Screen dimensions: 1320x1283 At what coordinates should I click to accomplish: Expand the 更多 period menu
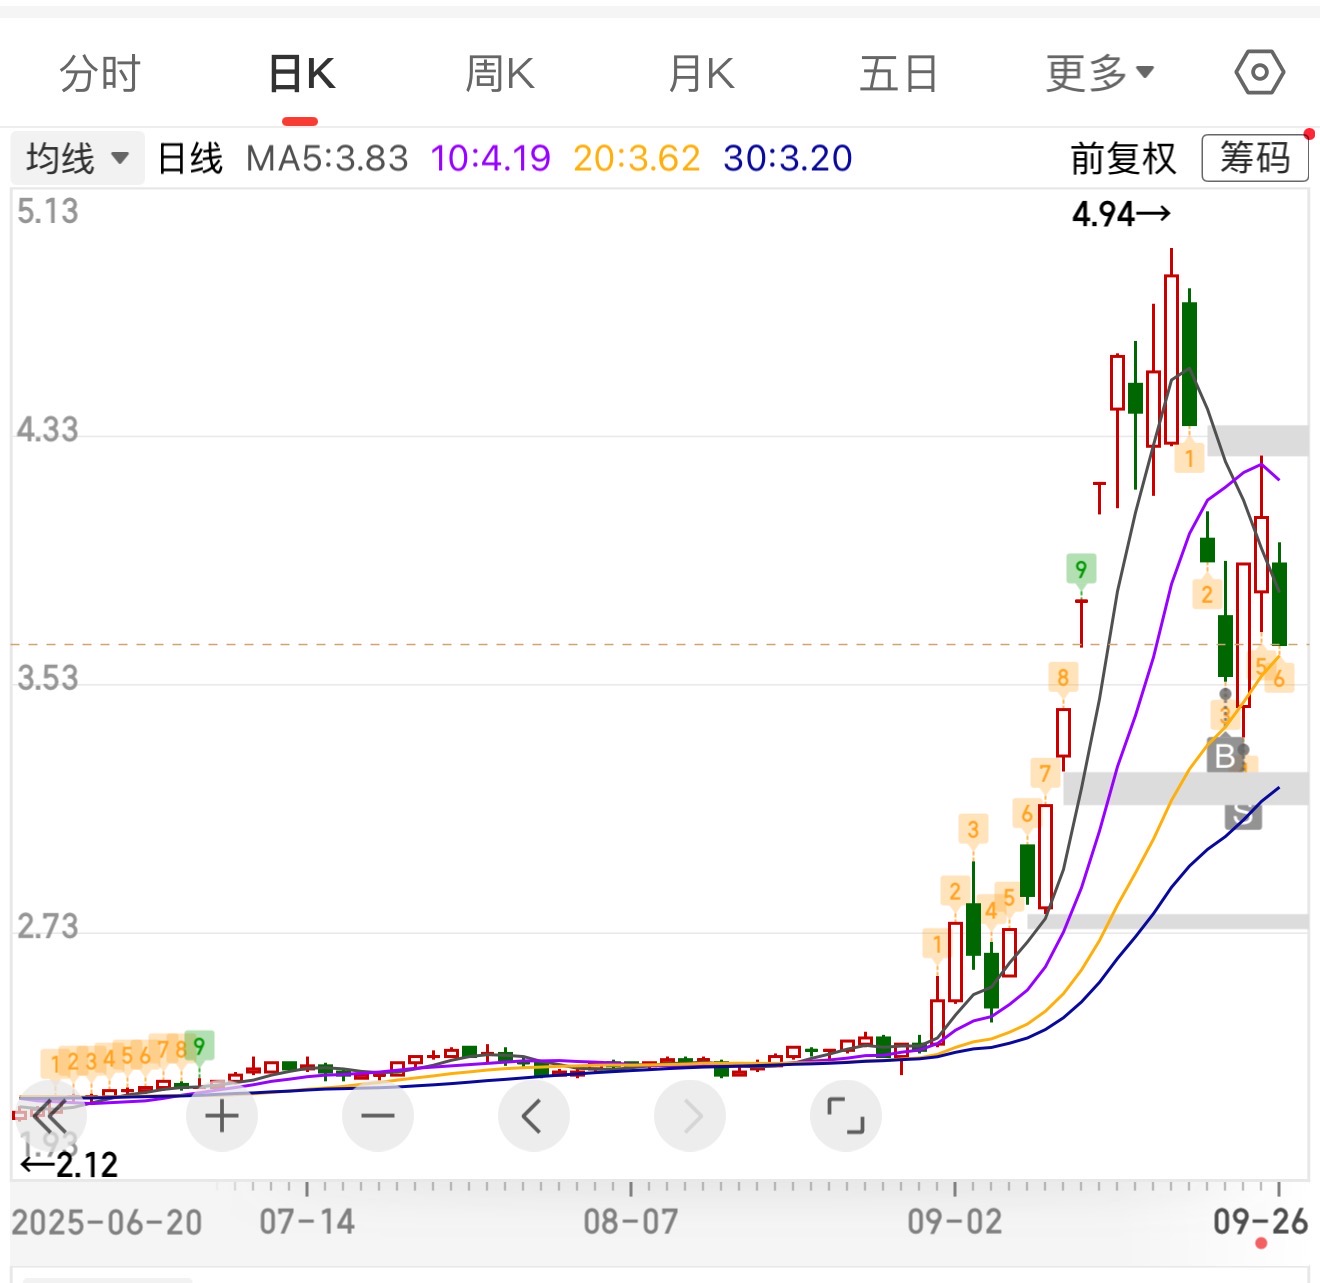(1099, 74)
